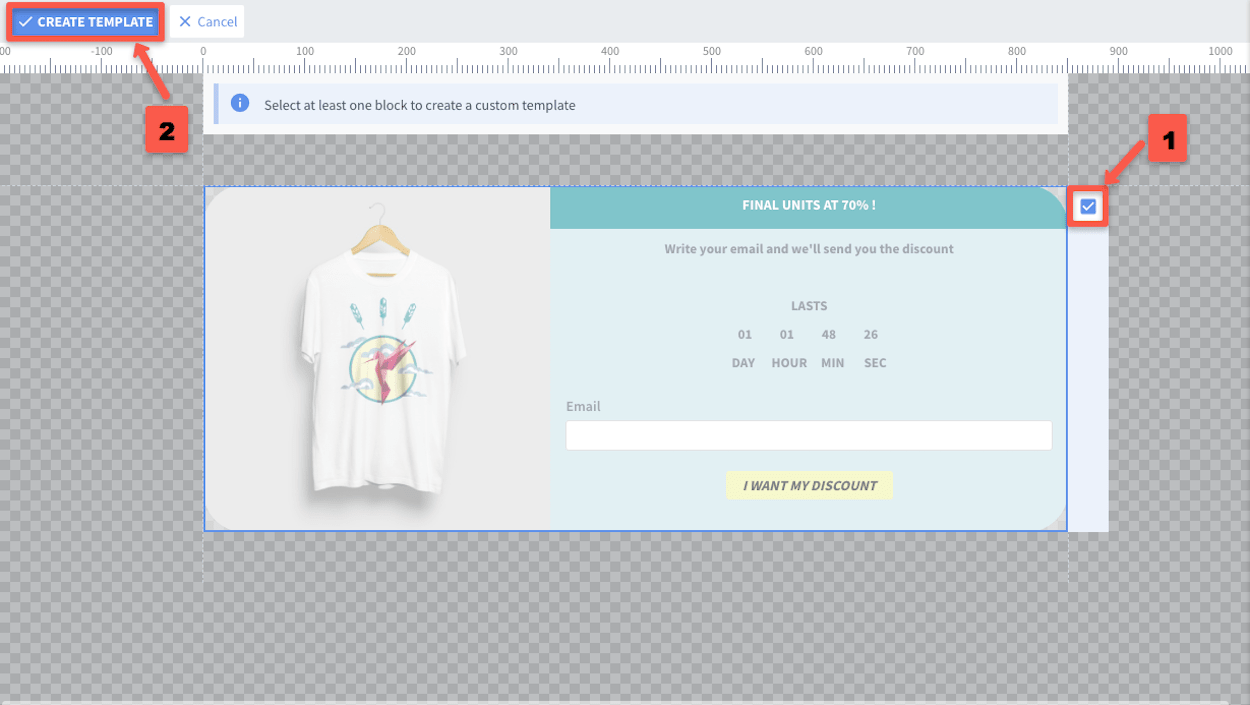Screen dimensions: 1250x705
Task: Click the red number 2 annotation badge
Action: 167,130
